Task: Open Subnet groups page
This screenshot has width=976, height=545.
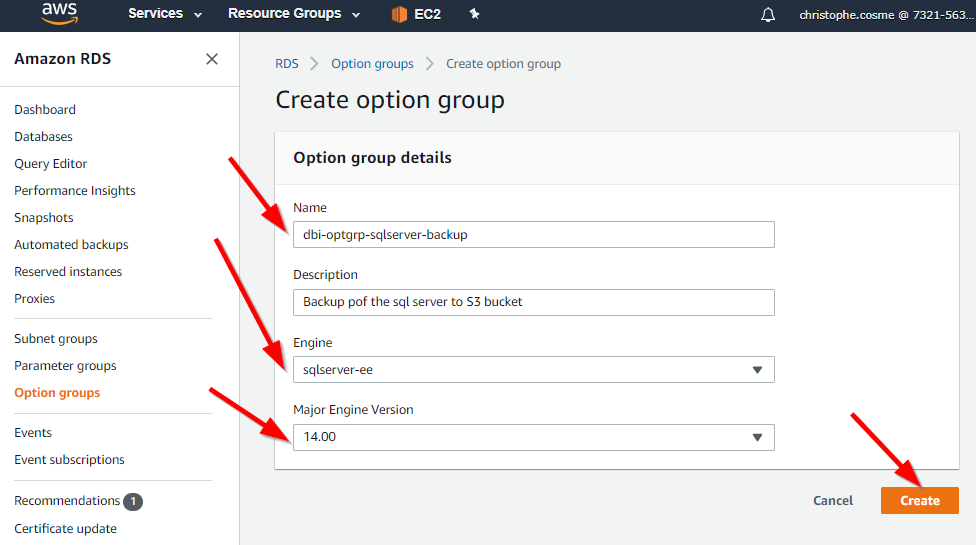Action: (x=56, y=339)
